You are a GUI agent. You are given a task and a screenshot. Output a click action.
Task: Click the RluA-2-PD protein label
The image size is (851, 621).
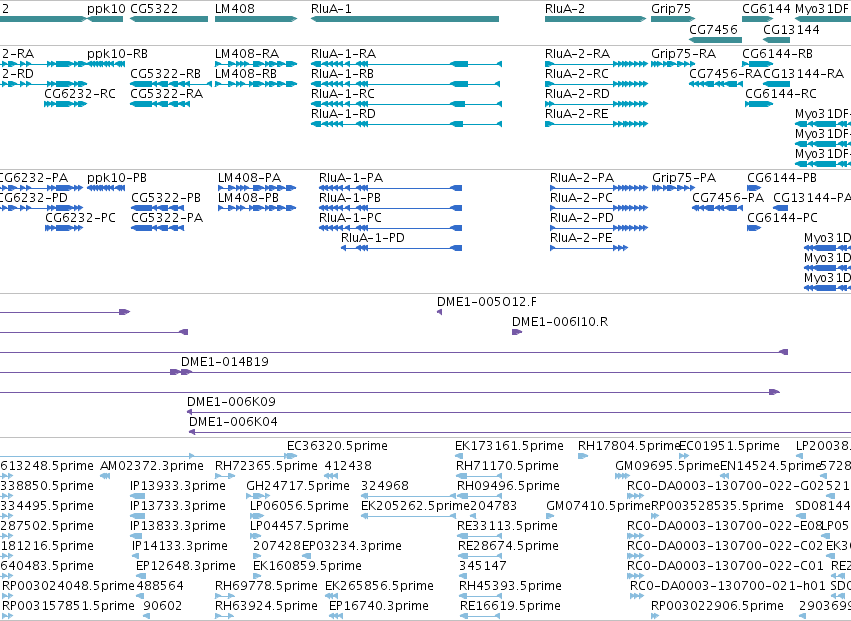(582, 218)
